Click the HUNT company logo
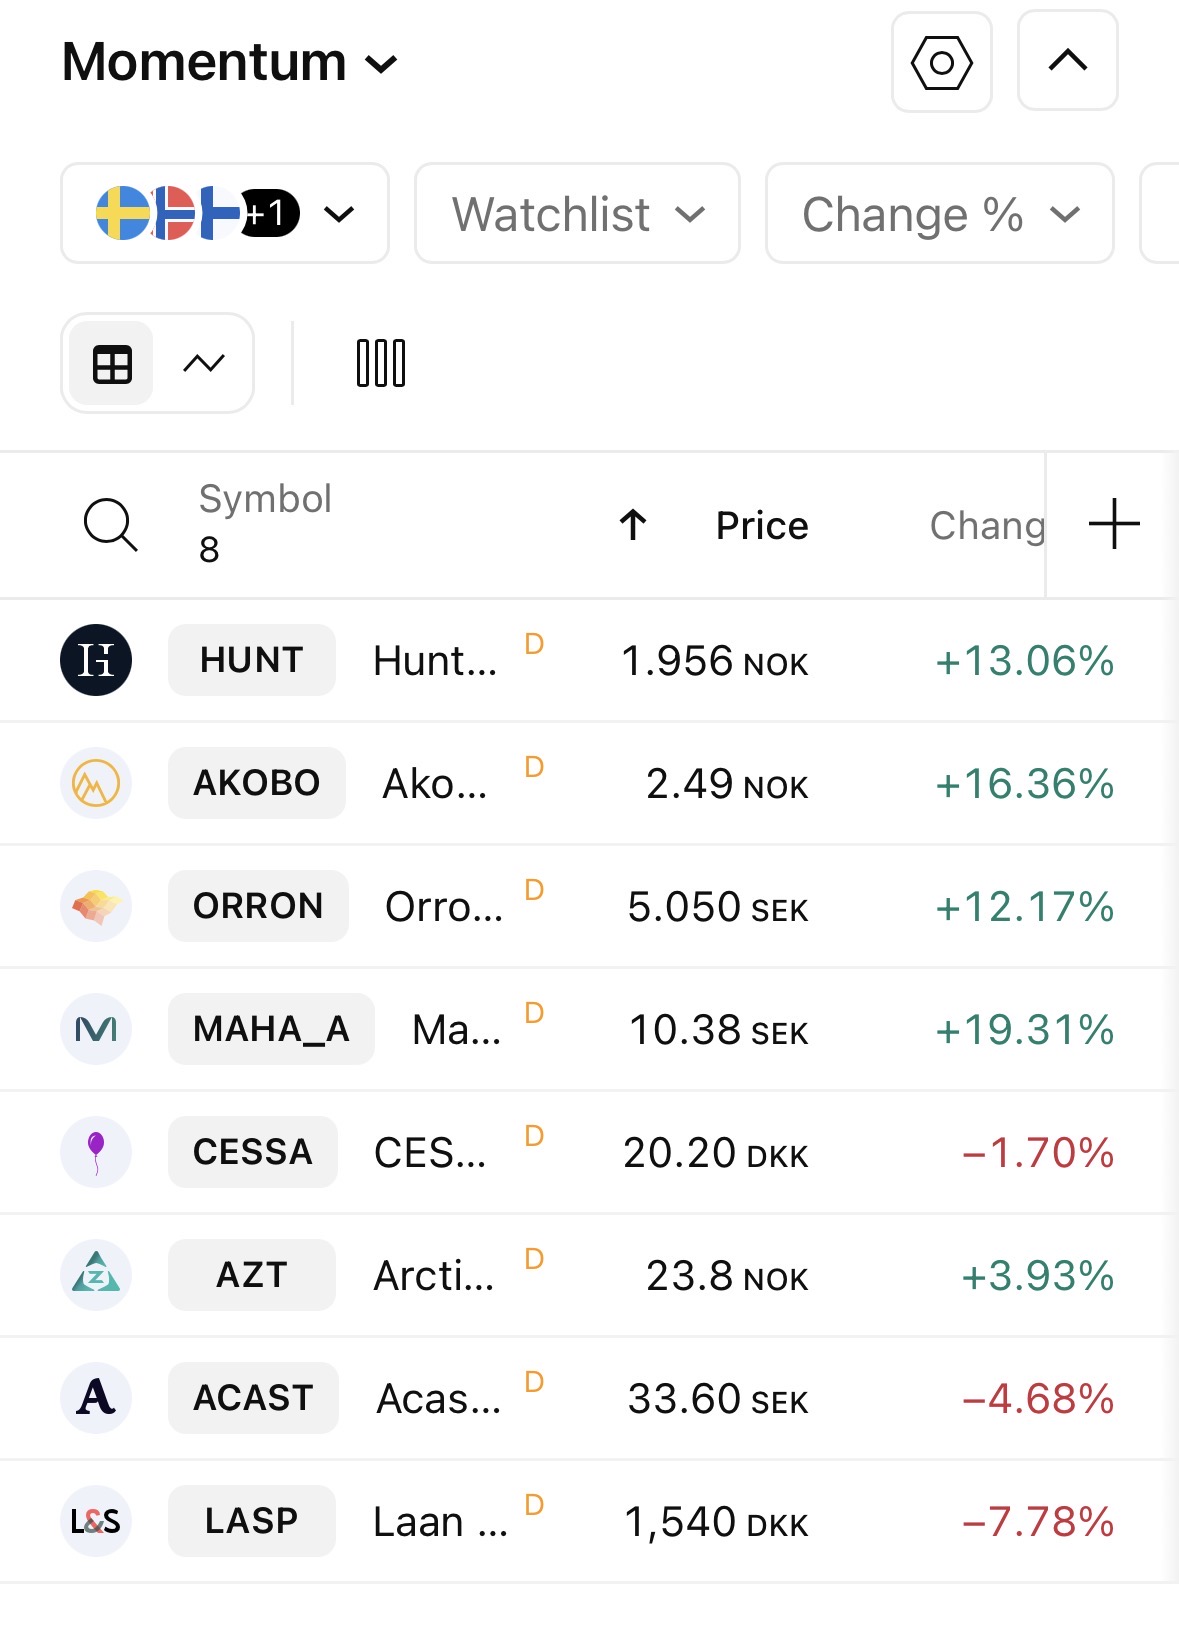The width and height of the screenshot is (1179, 1628). (x=96, y=660)
